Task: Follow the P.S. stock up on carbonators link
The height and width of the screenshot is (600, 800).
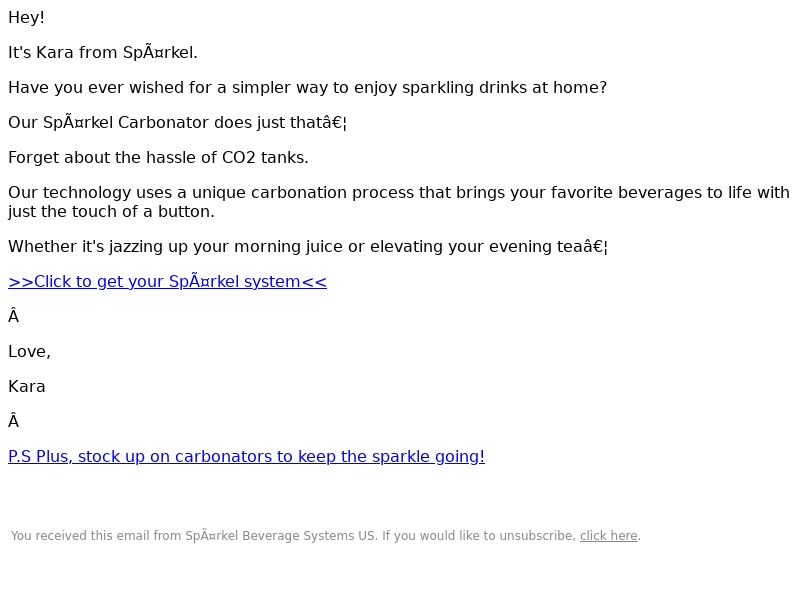Action: point(246,457)
